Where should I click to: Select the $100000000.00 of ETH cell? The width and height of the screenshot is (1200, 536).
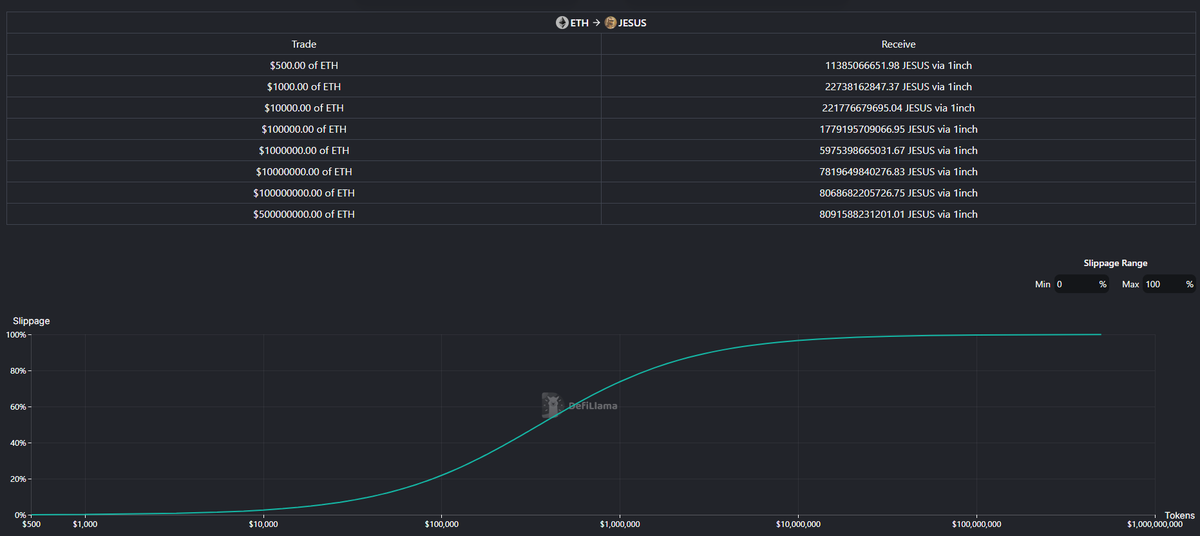[x=304, y=193]
